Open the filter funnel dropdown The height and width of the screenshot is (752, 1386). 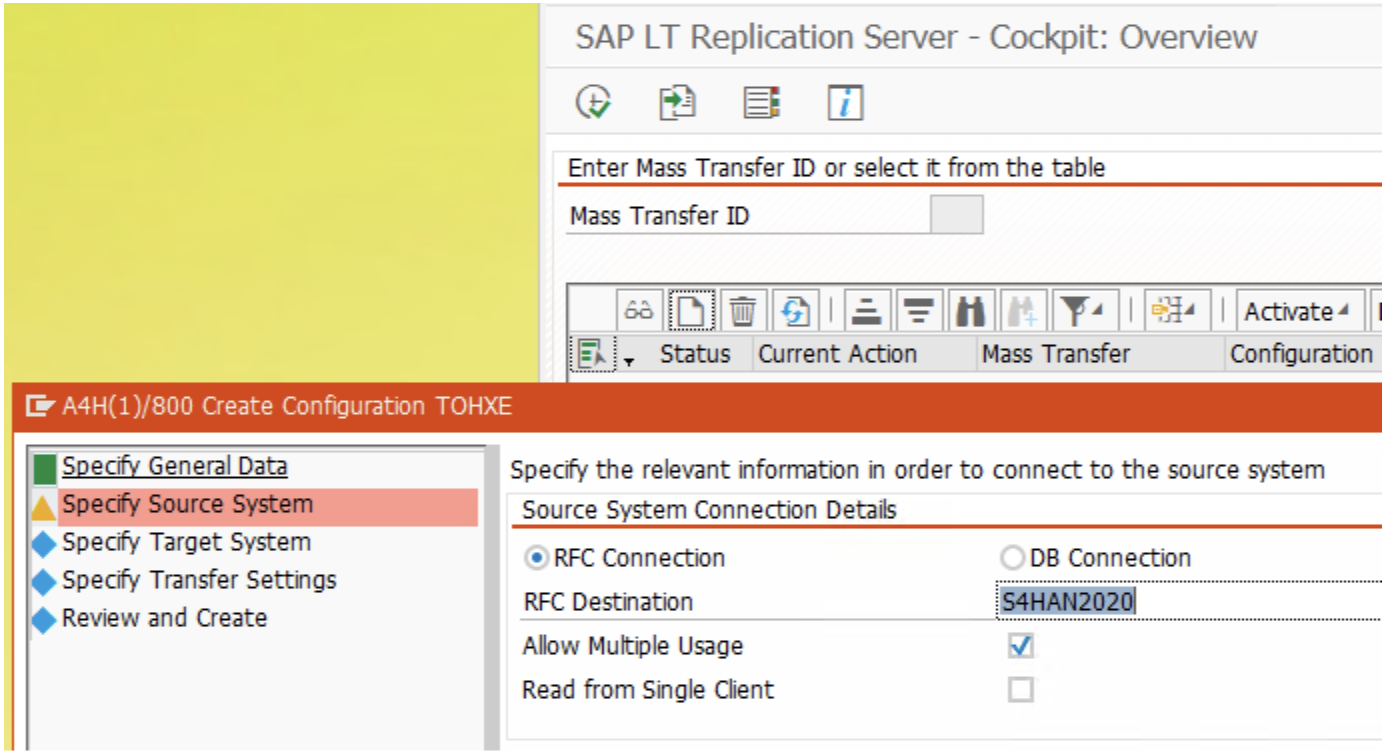[x=1084, y=311]
